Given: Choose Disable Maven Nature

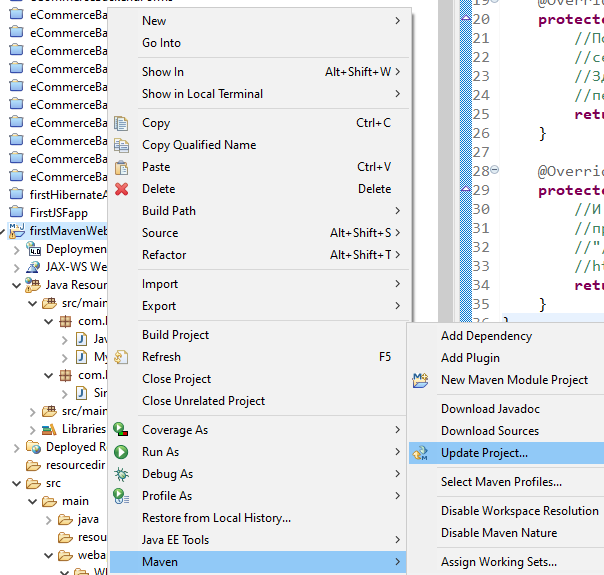Looking at the screenshot, I should pos(507,533).
